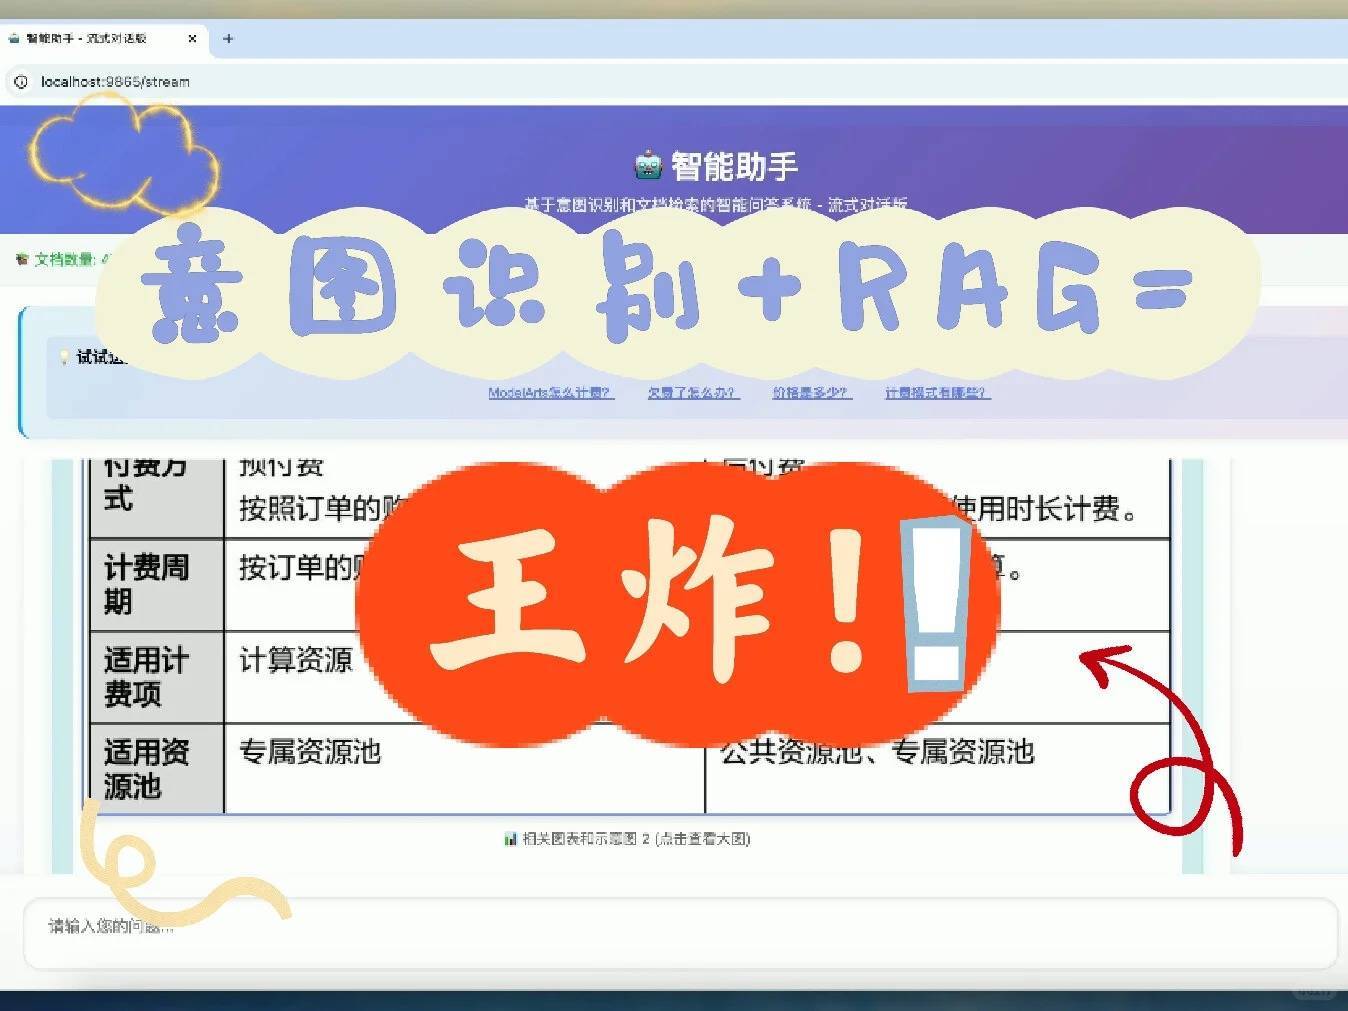The width and height of the screenshot is (1348, 1011).
Task: Click the lightbulb icon beside the suggestion prompts
Action: pyautogui.click(x=63, y=355)
